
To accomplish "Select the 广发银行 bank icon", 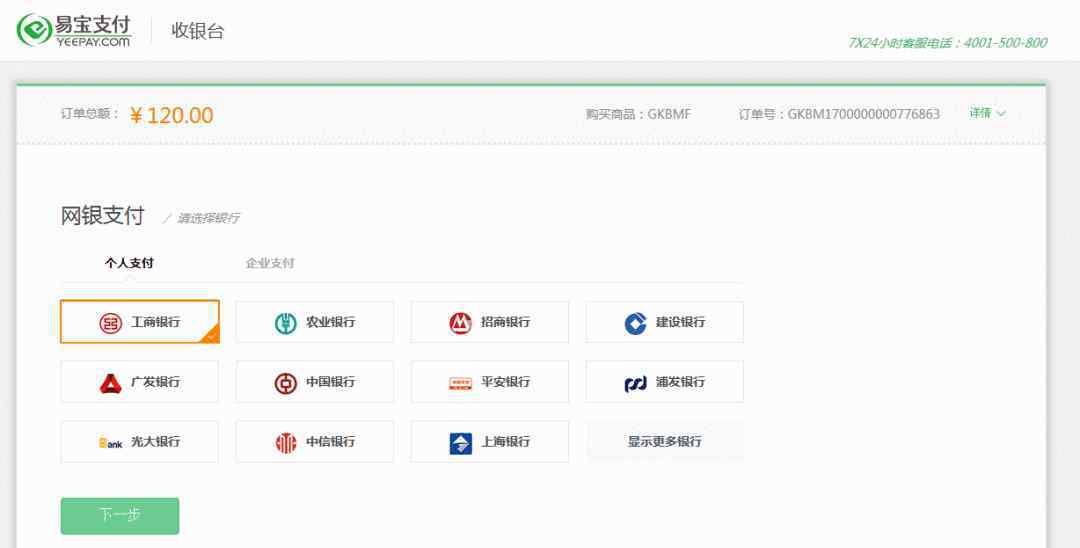I will point(110,382).
